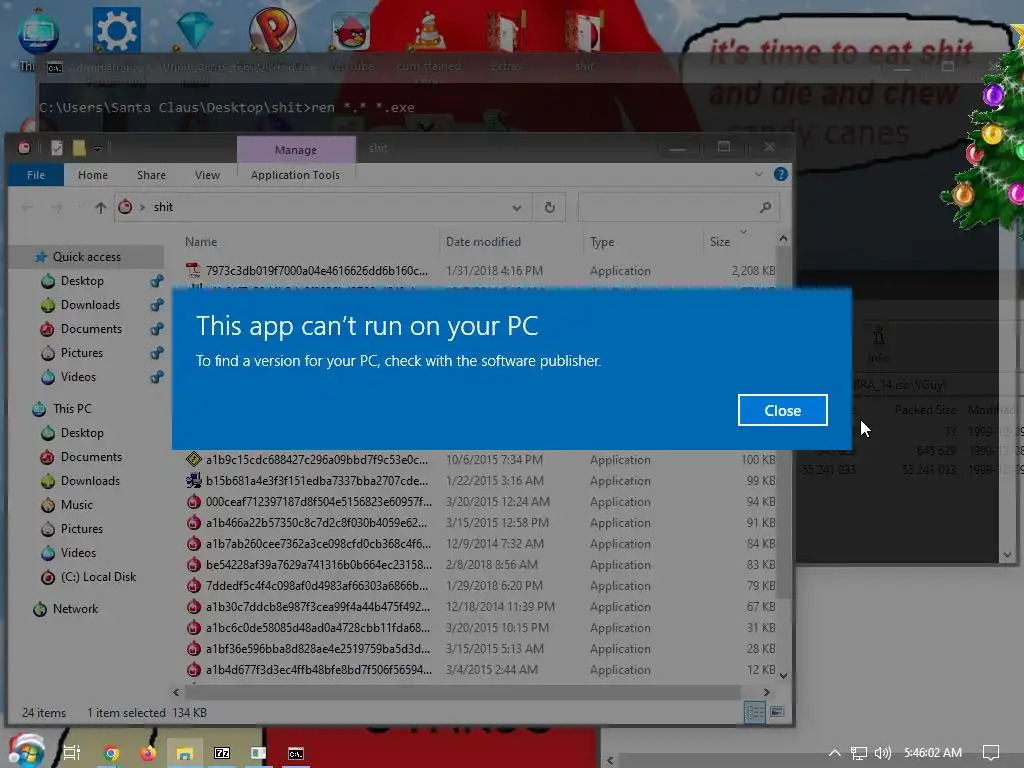This screenshot has width=1024, height=768.
Task: Open the Share ribbon tab
Action: pyautogui.click(x=151, y=175)
